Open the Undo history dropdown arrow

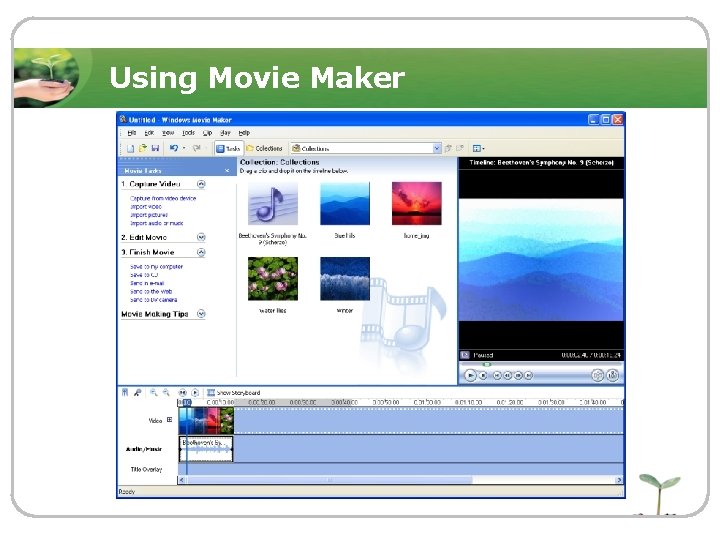pyautogui.click(x=184, y=148)
